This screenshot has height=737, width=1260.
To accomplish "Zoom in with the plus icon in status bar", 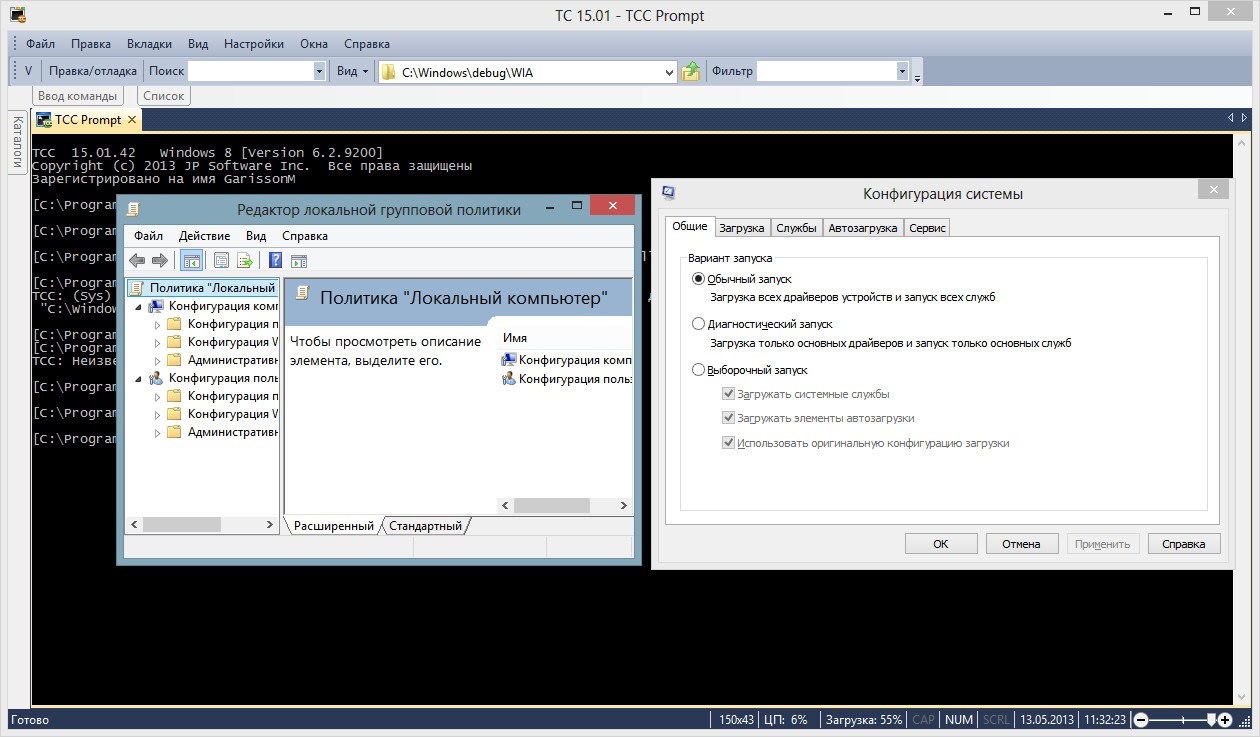I will tap(1225, 720).
